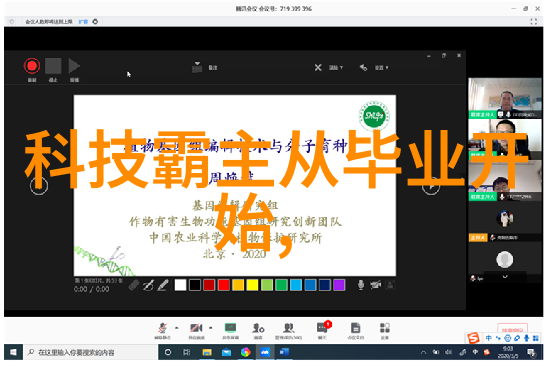Pick the light green ink color swatch
This screenshot has height=367, width=550.
coord(267,285)
